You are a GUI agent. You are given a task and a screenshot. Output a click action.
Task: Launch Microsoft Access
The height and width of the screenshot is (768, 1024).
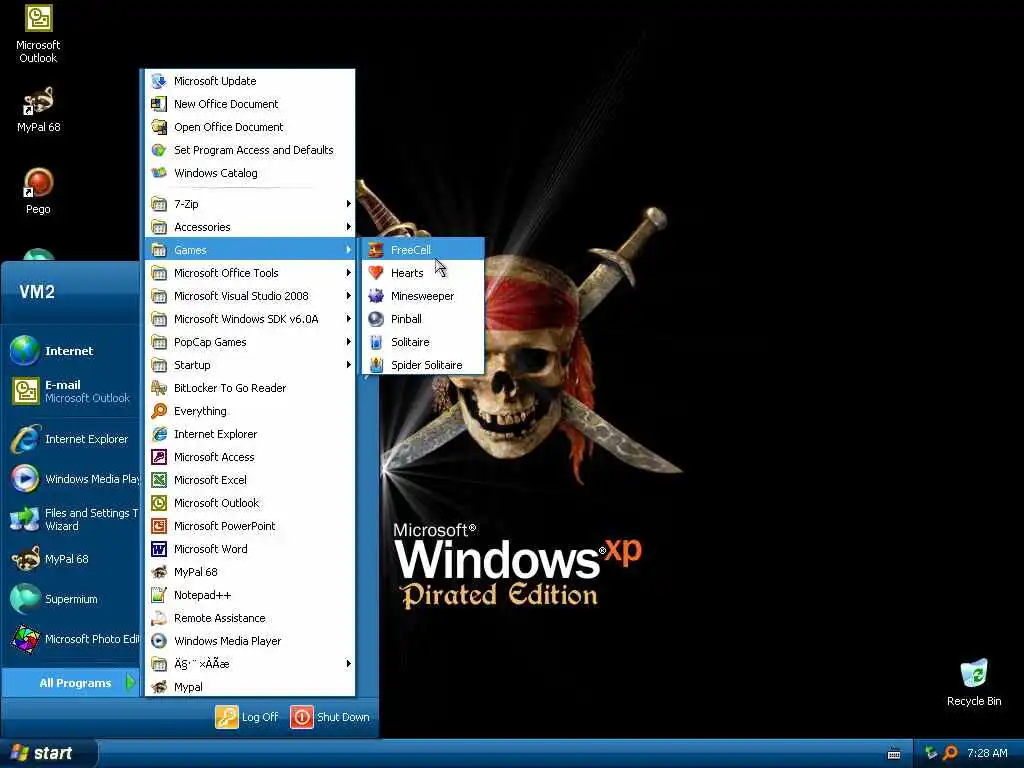250,457
